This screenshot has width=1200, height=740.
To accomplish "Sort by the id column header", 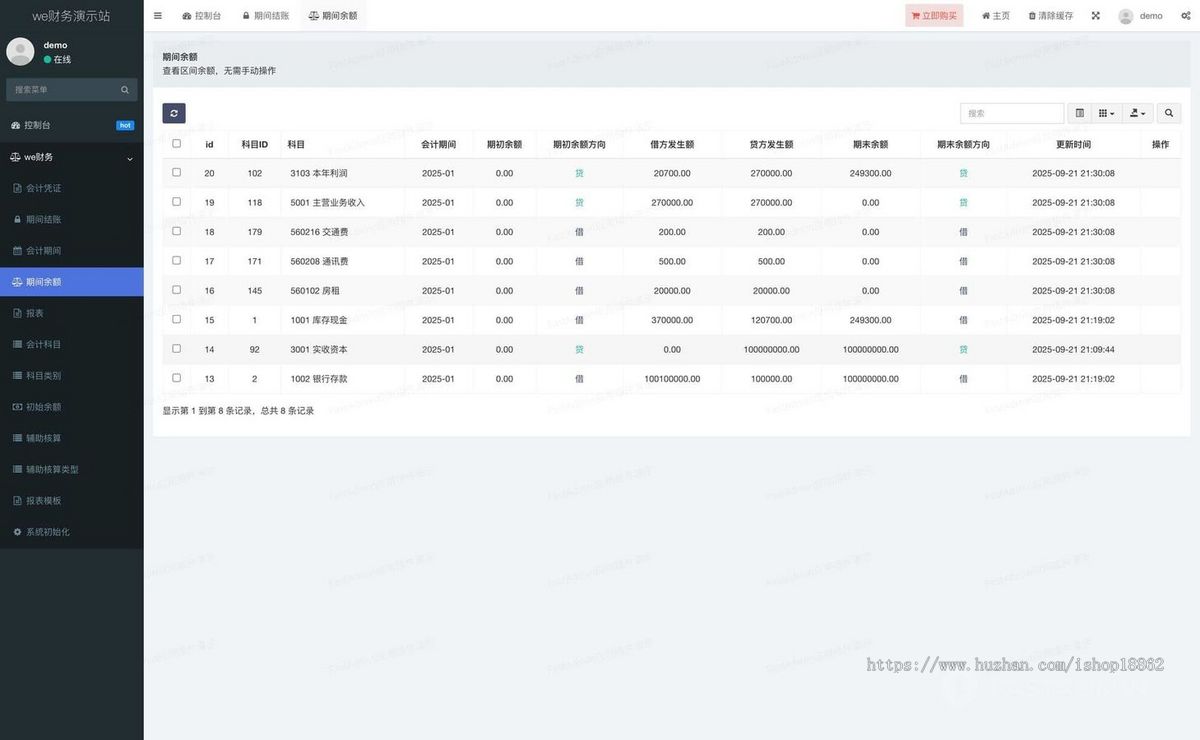I will pyautogui.click(x=209, y=144).
